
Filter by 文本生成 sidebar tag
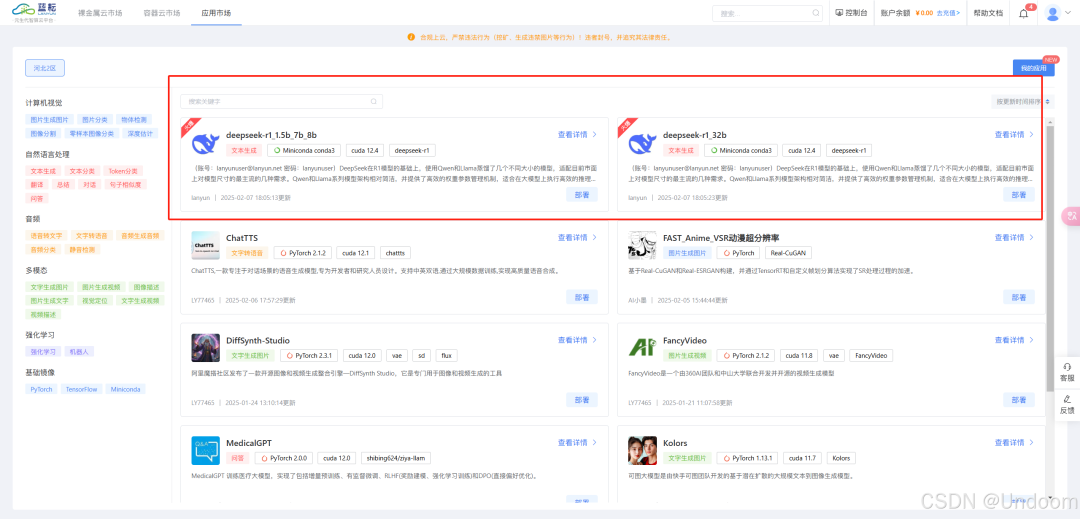tap(43, 171)
